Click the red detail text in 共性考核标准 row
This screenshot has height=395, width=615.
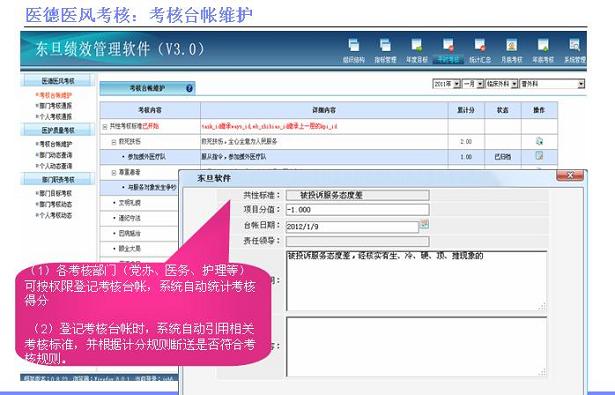269,126
